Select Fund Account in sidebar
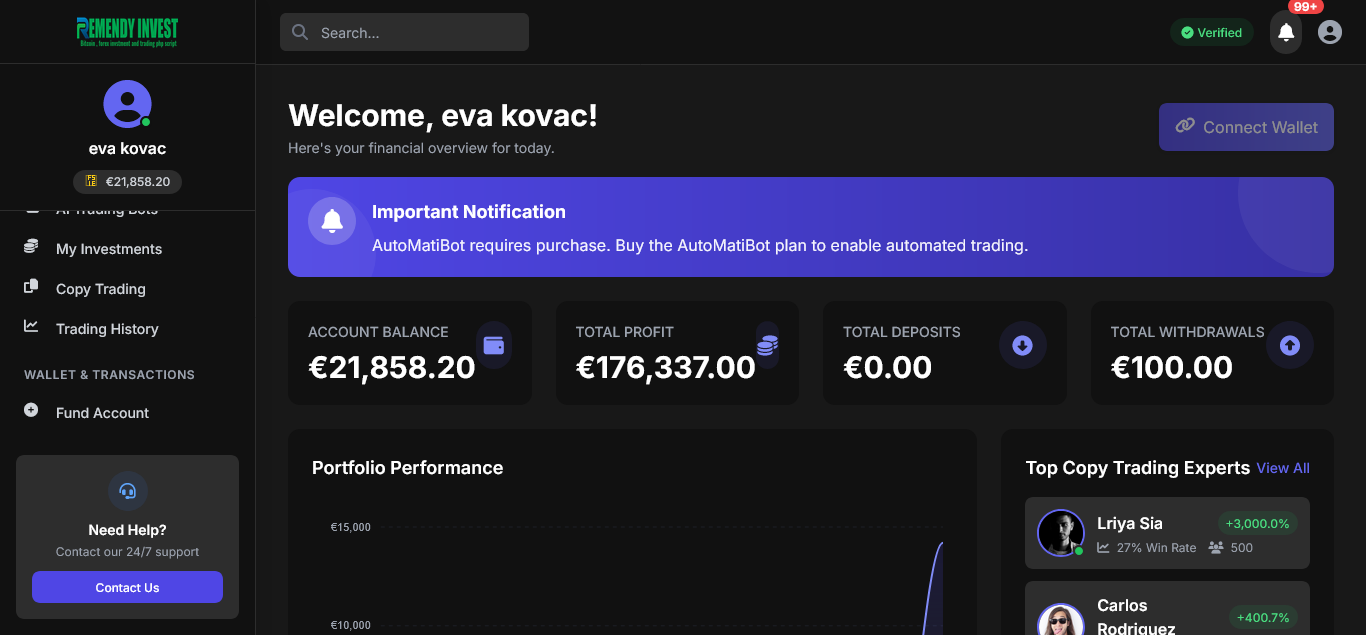 tap(102, 413)
